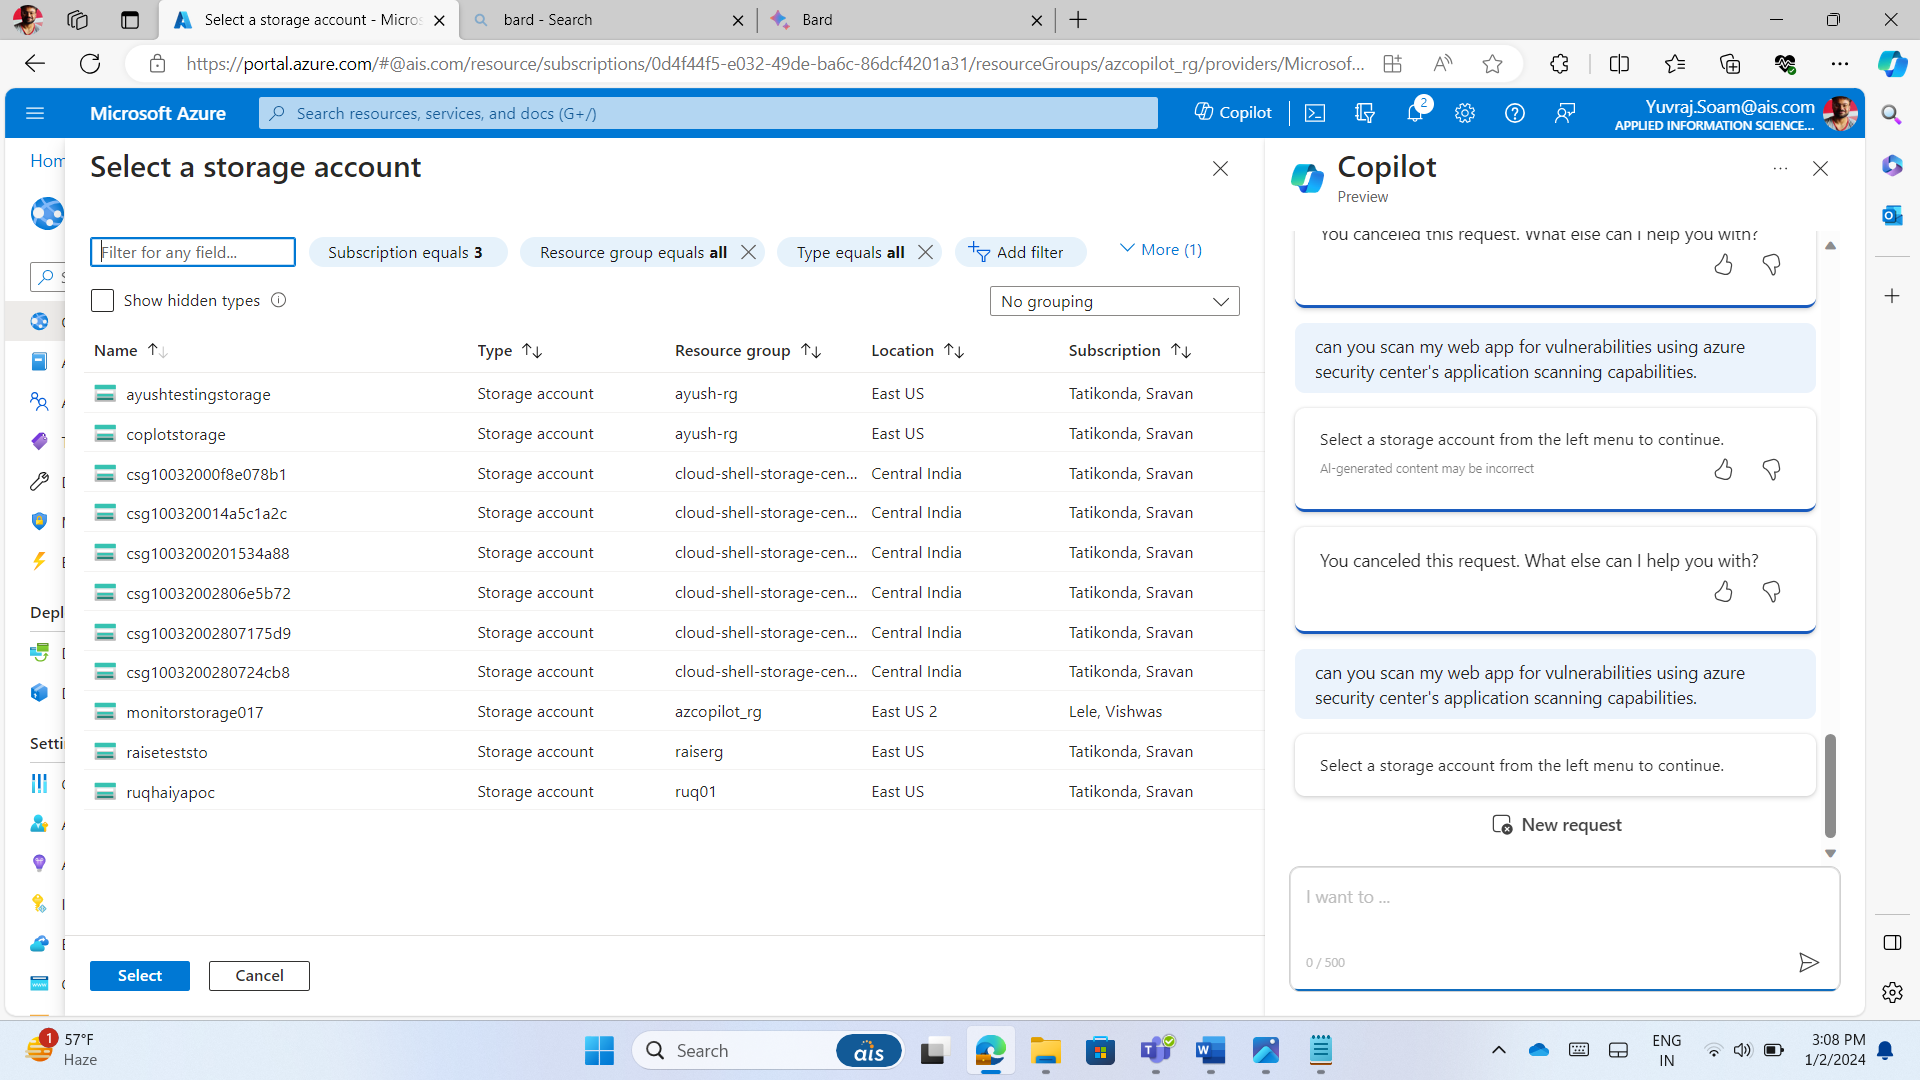Open the Edge sidebar Copilot icon
Viewport: 1920px width, 1080px height.
click(1891, 64)
